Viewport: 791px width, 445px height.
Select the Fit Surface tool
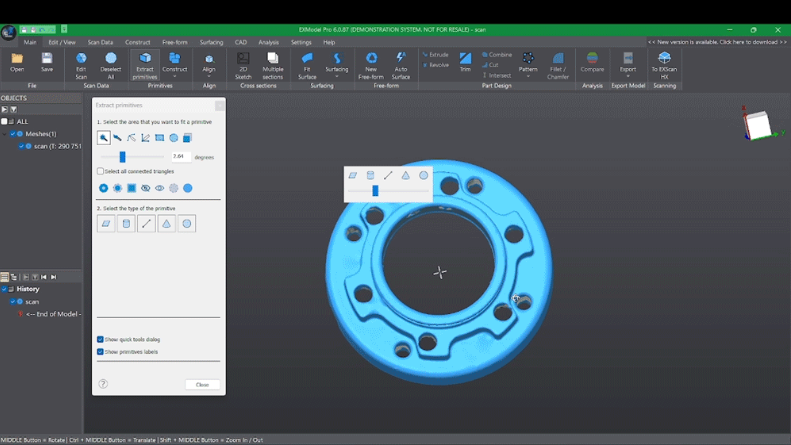point(307,63)
